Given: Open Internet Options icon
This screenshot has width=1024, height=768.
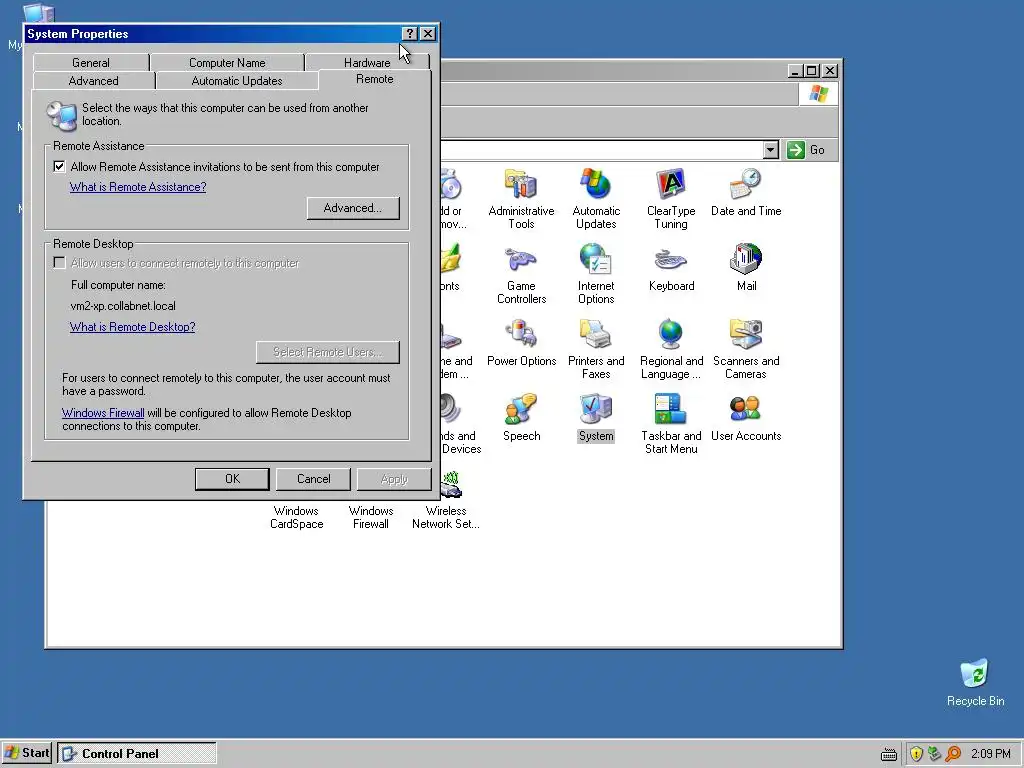Looking at the screenshot, I should pyautogui.click(x=596, y=274).
